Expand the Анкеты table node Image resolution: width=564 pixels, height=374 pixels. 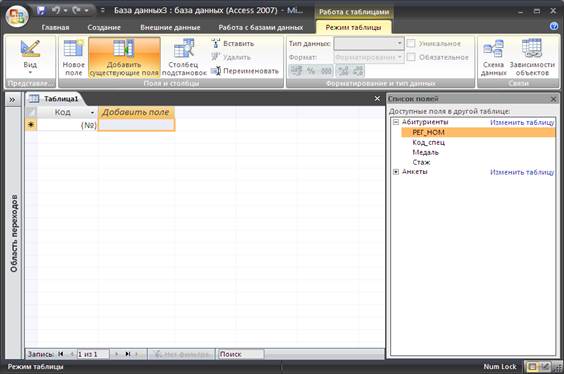click(x=396, y=172)
